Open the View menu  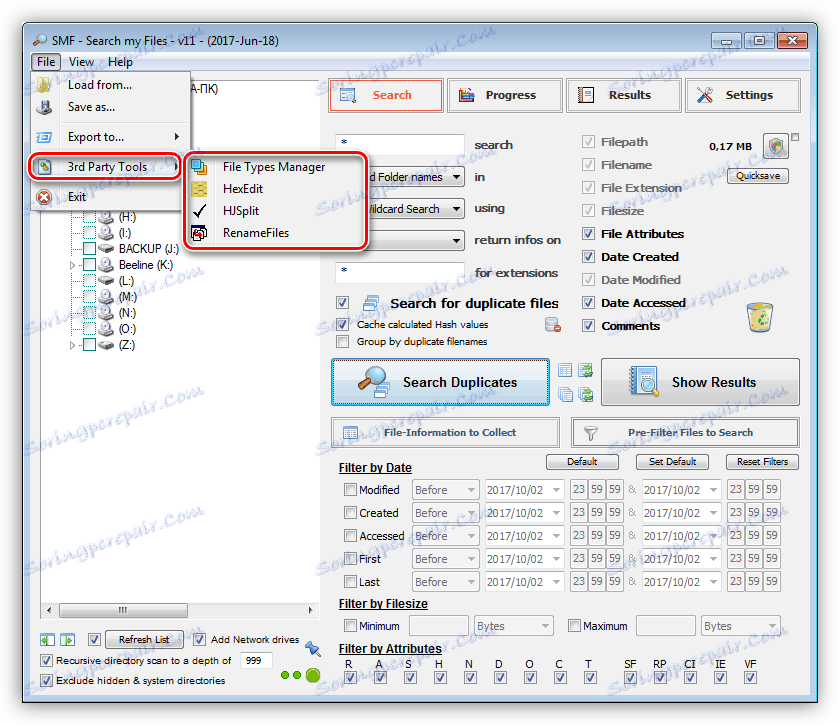(x=81, y=62)
